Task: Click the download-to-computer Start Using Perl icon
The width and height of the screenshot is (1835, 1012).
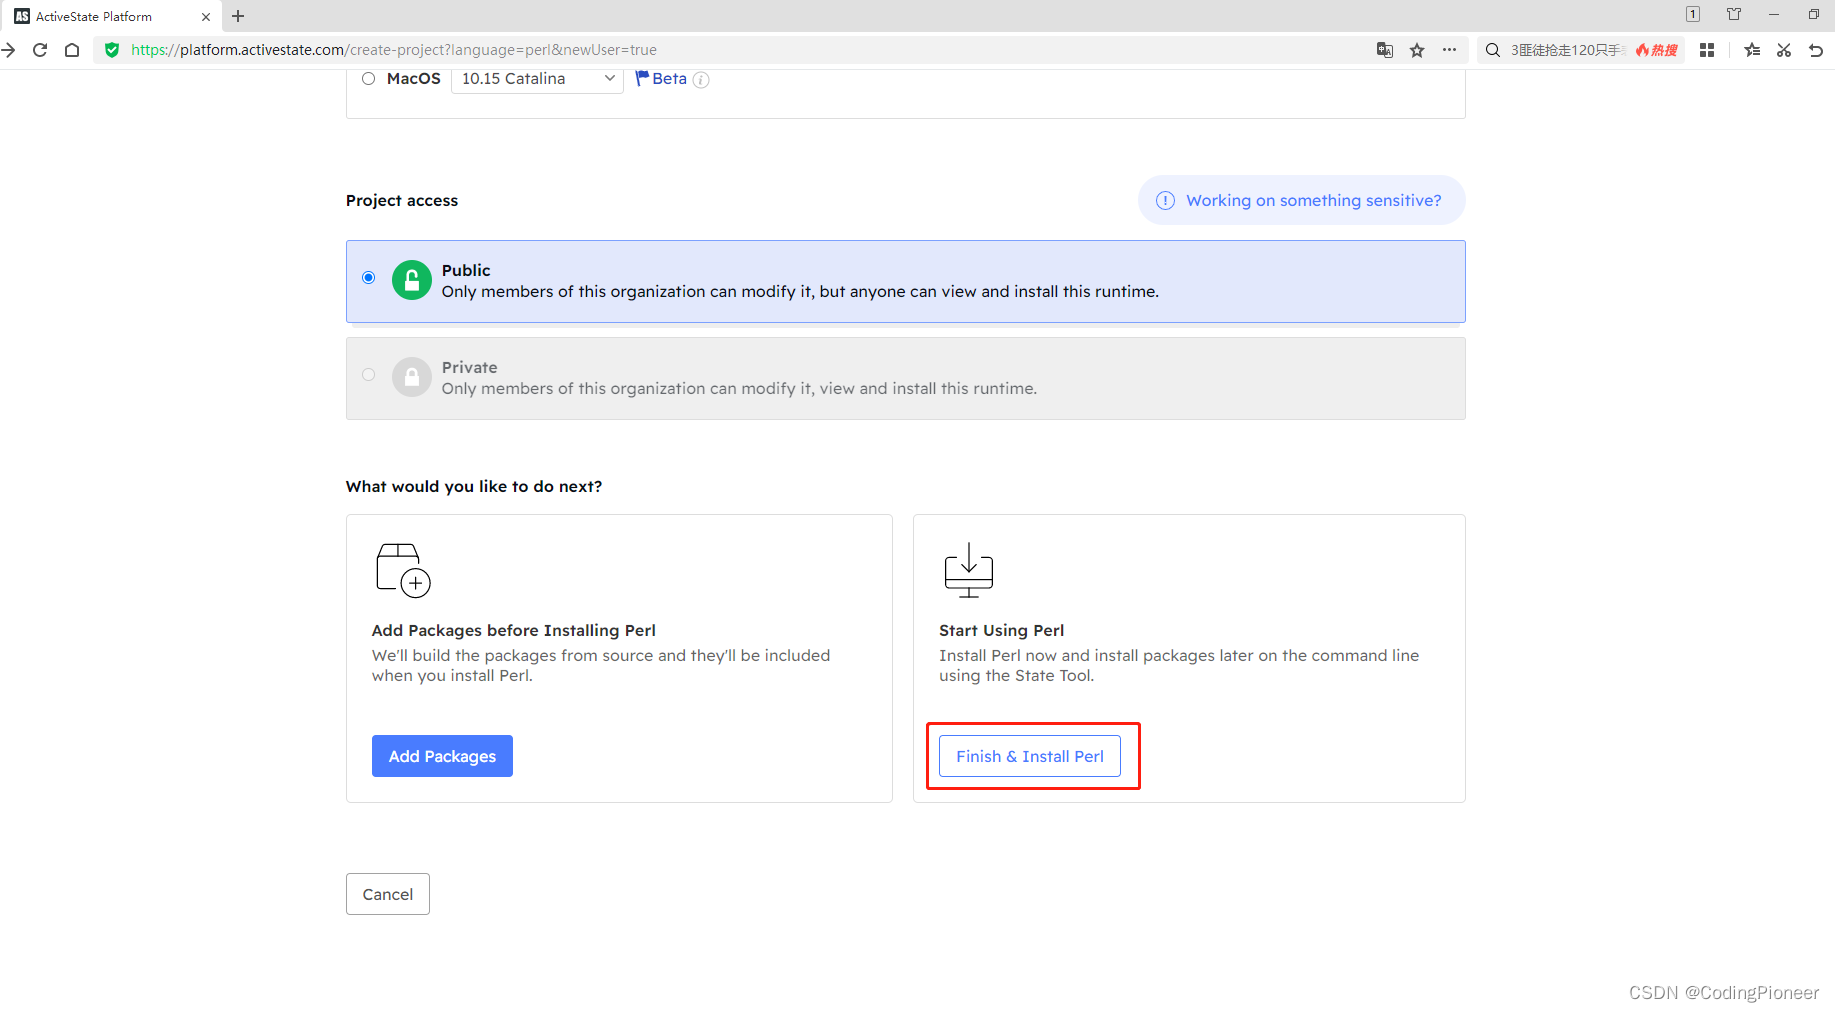Action: click(969, 570)
